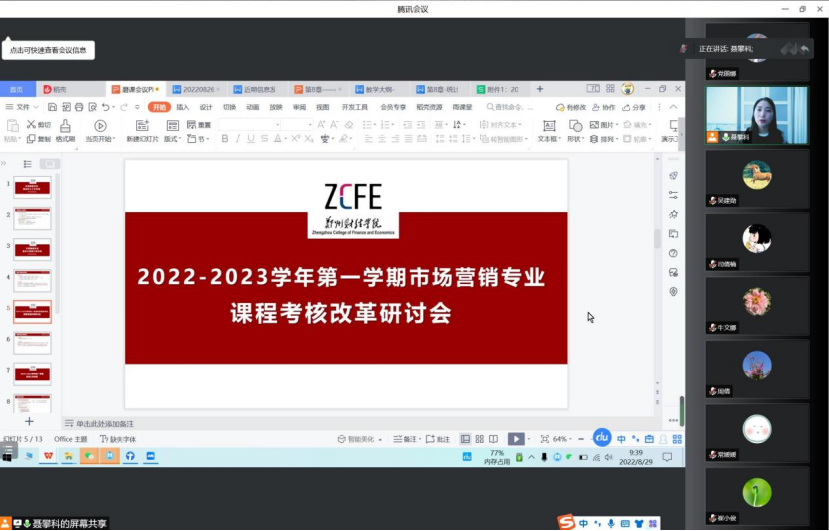Toggle the notes (备注) pane button
The height and width of the screenshot is (531, 829).
[407, 439]
